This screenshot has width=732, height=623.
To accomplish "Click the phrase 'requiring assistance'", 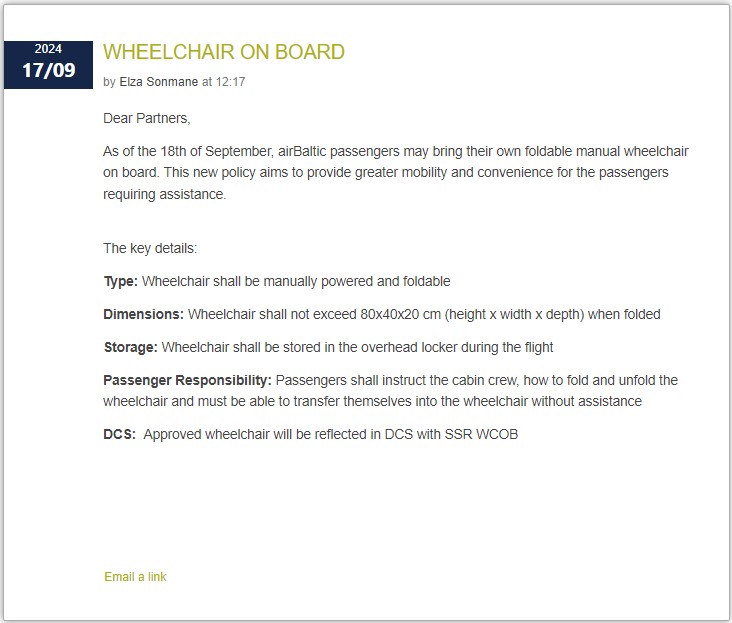I will pyautogui.click(x=164, y=194).
